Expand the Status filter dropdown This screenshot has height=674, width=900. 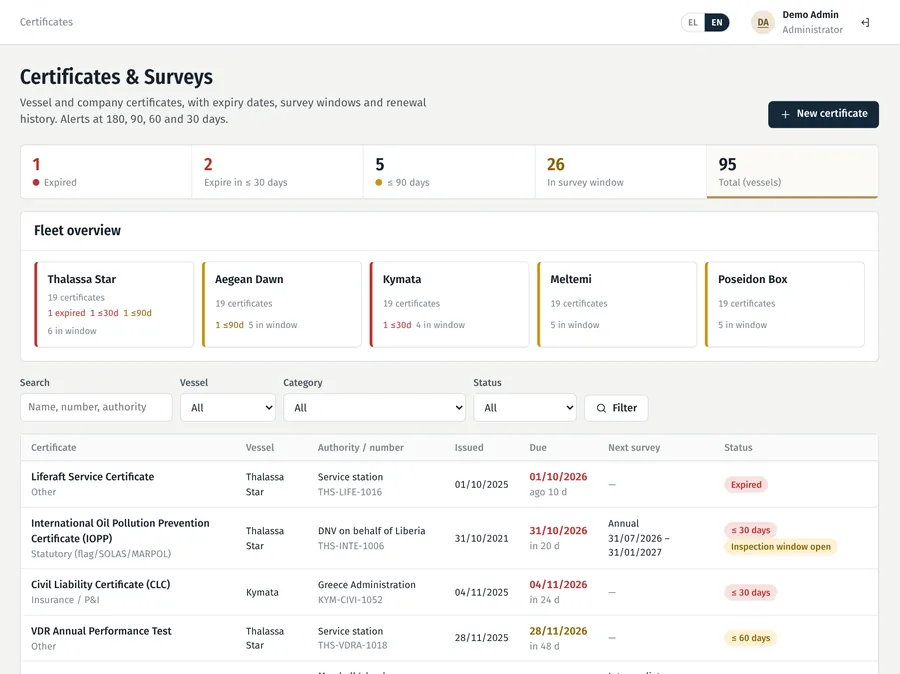pyautogui.click(x=525, y=408)
